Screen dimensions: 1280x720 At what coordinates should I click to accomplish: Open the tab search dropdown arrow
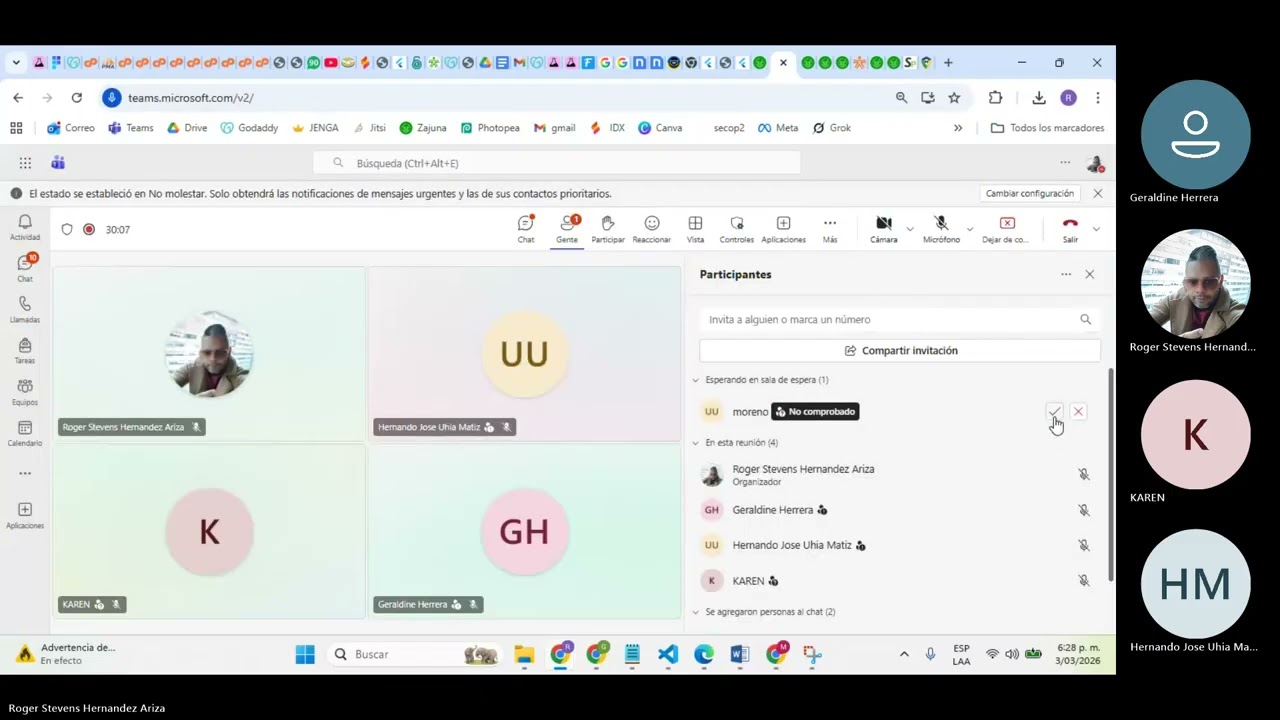coord(16,62)
